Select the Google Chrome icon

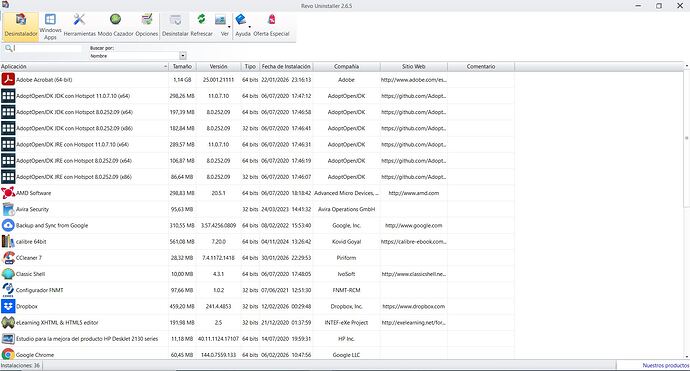8,354
